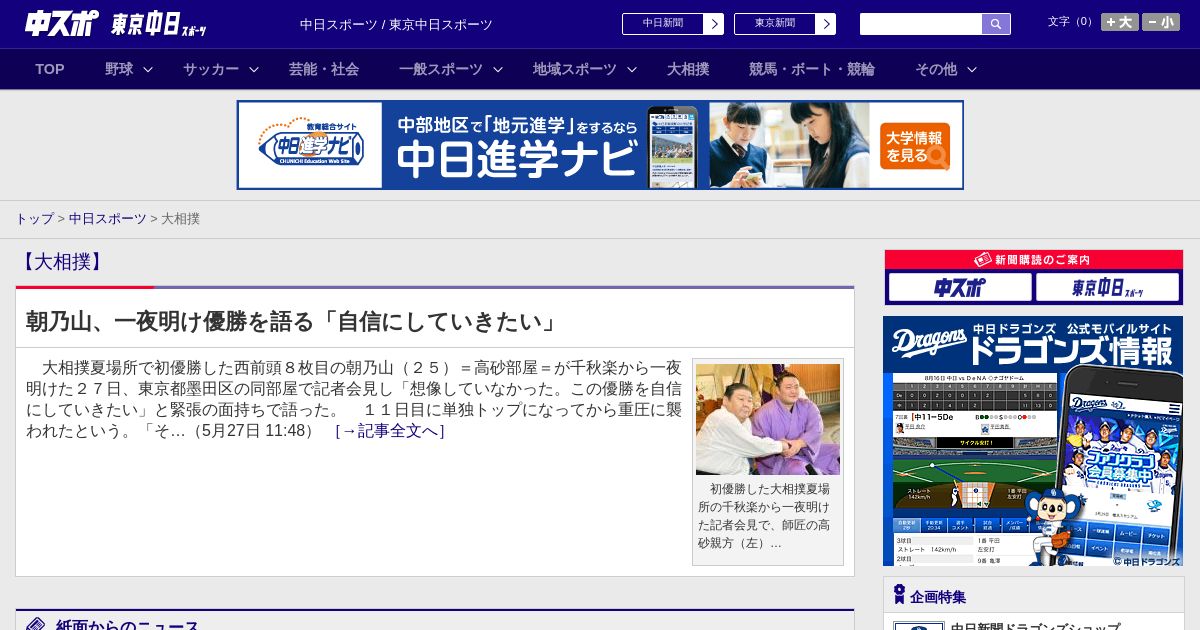The height and width of the screenshot is (630, 1200).
Task: Click the arrow next to 中日新聞
Action: click(x=713, y=24)
